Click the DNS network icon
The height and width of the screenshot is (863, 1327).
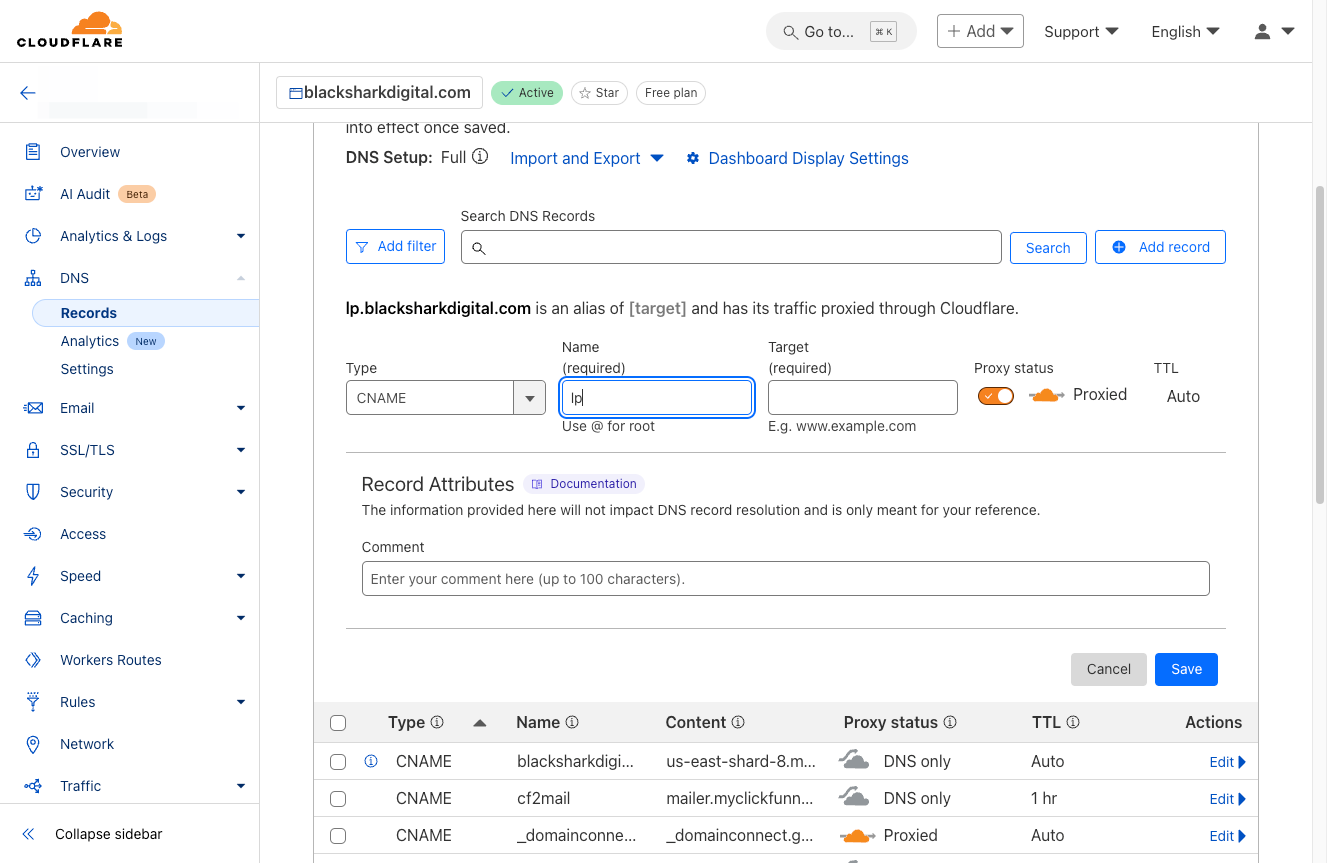tap(33, 278)
